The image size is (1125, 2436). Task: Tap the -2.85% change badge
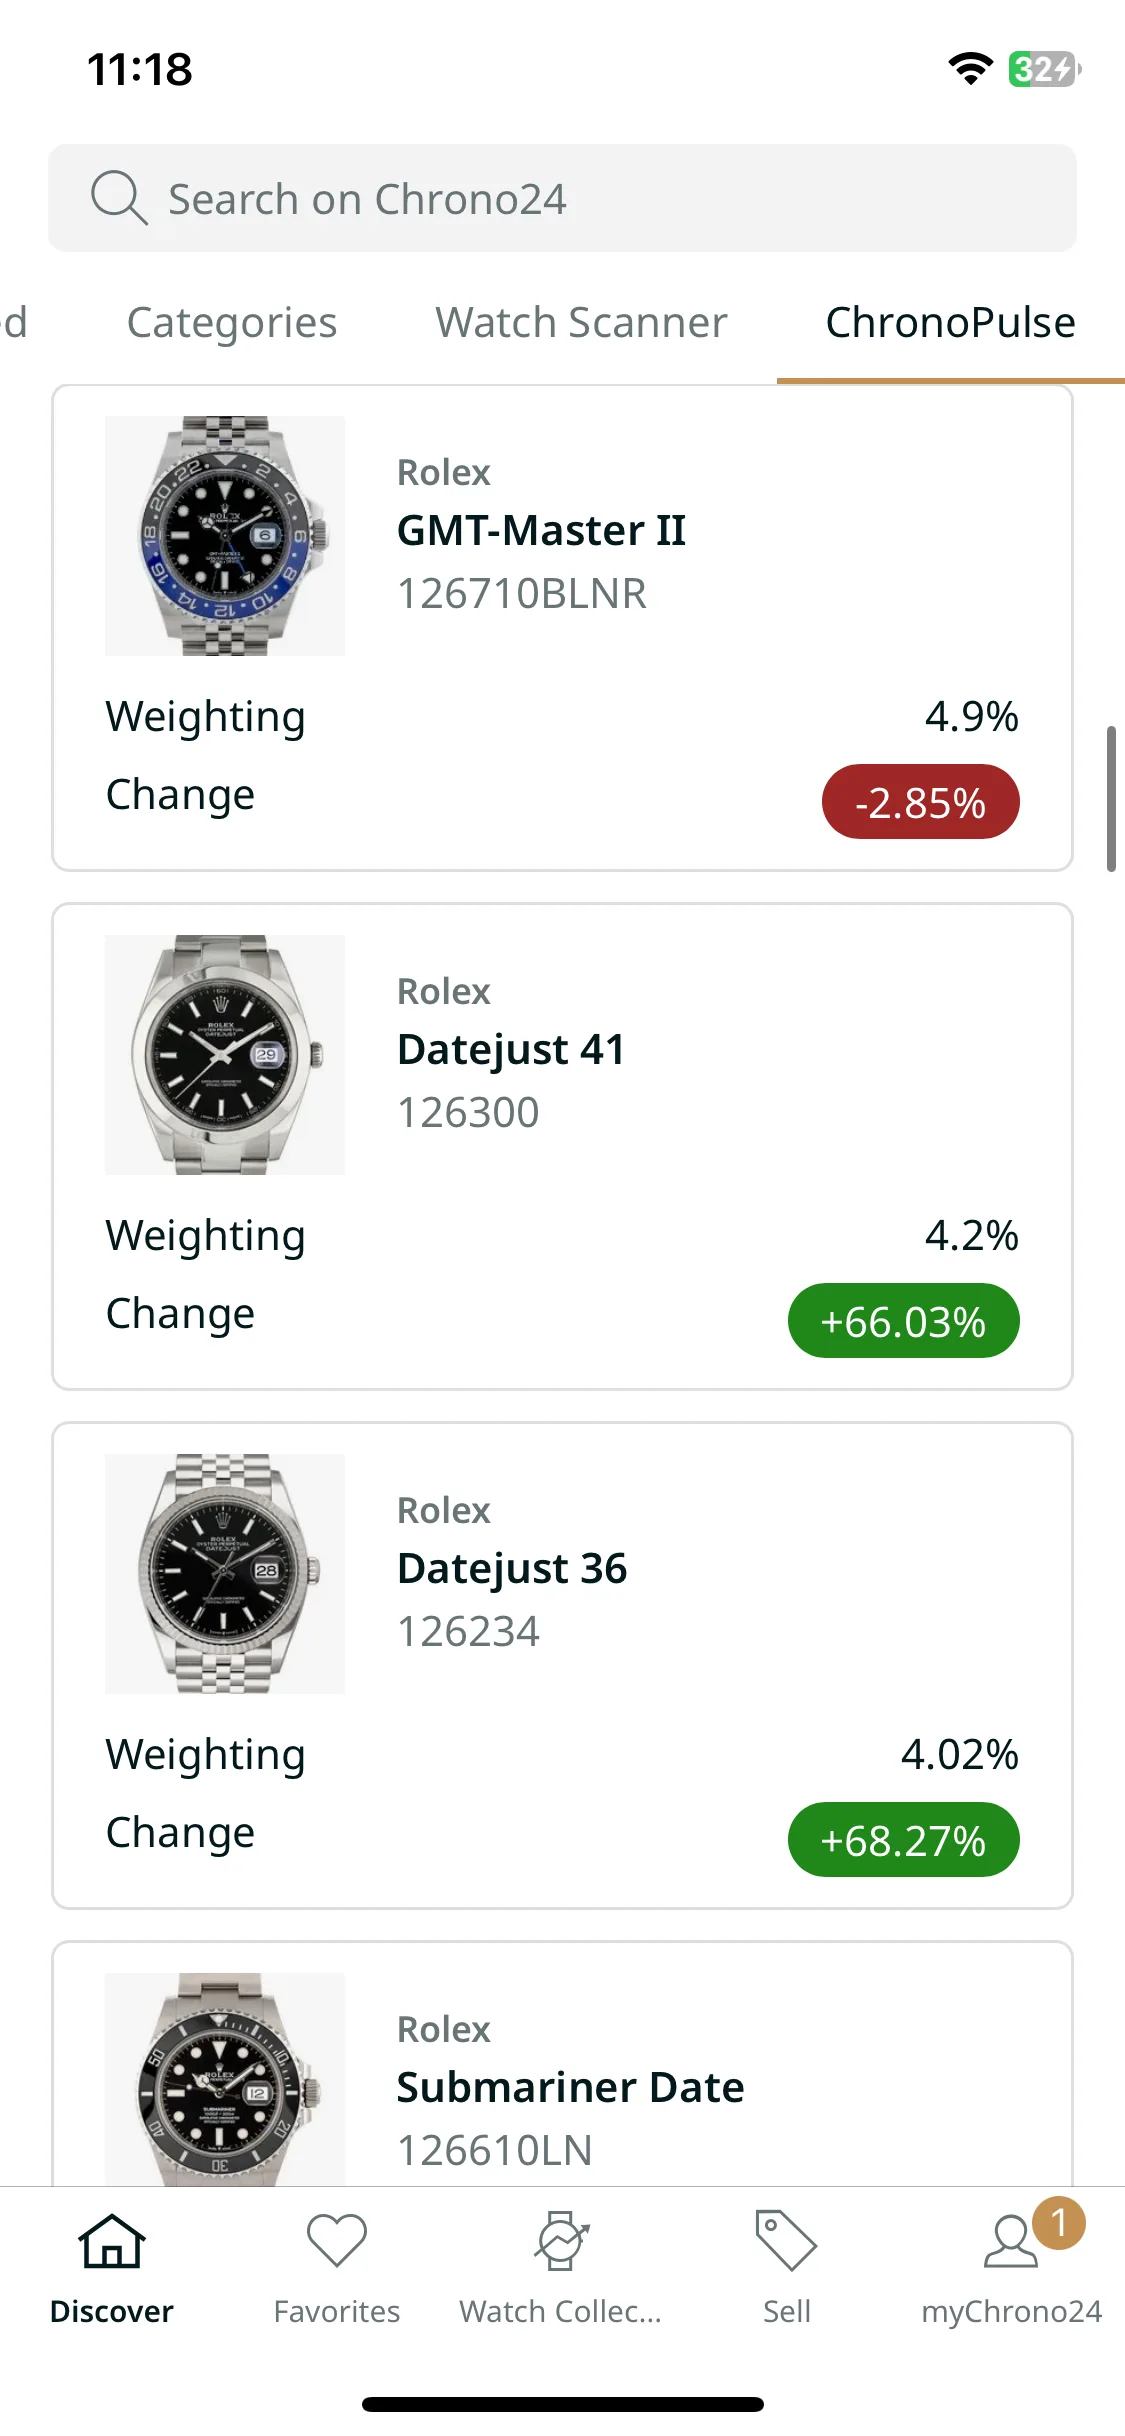(920, 802)
